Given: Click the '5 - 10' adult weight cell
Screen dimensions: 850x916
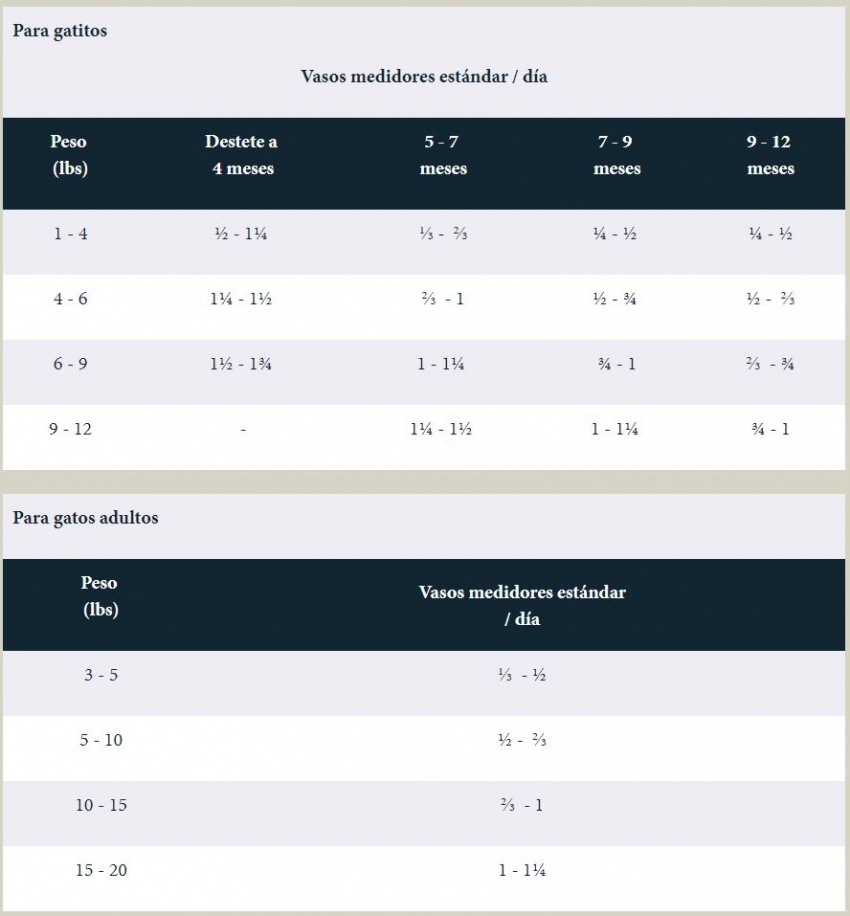Looking at the screenshot, I should coord(101,740).
